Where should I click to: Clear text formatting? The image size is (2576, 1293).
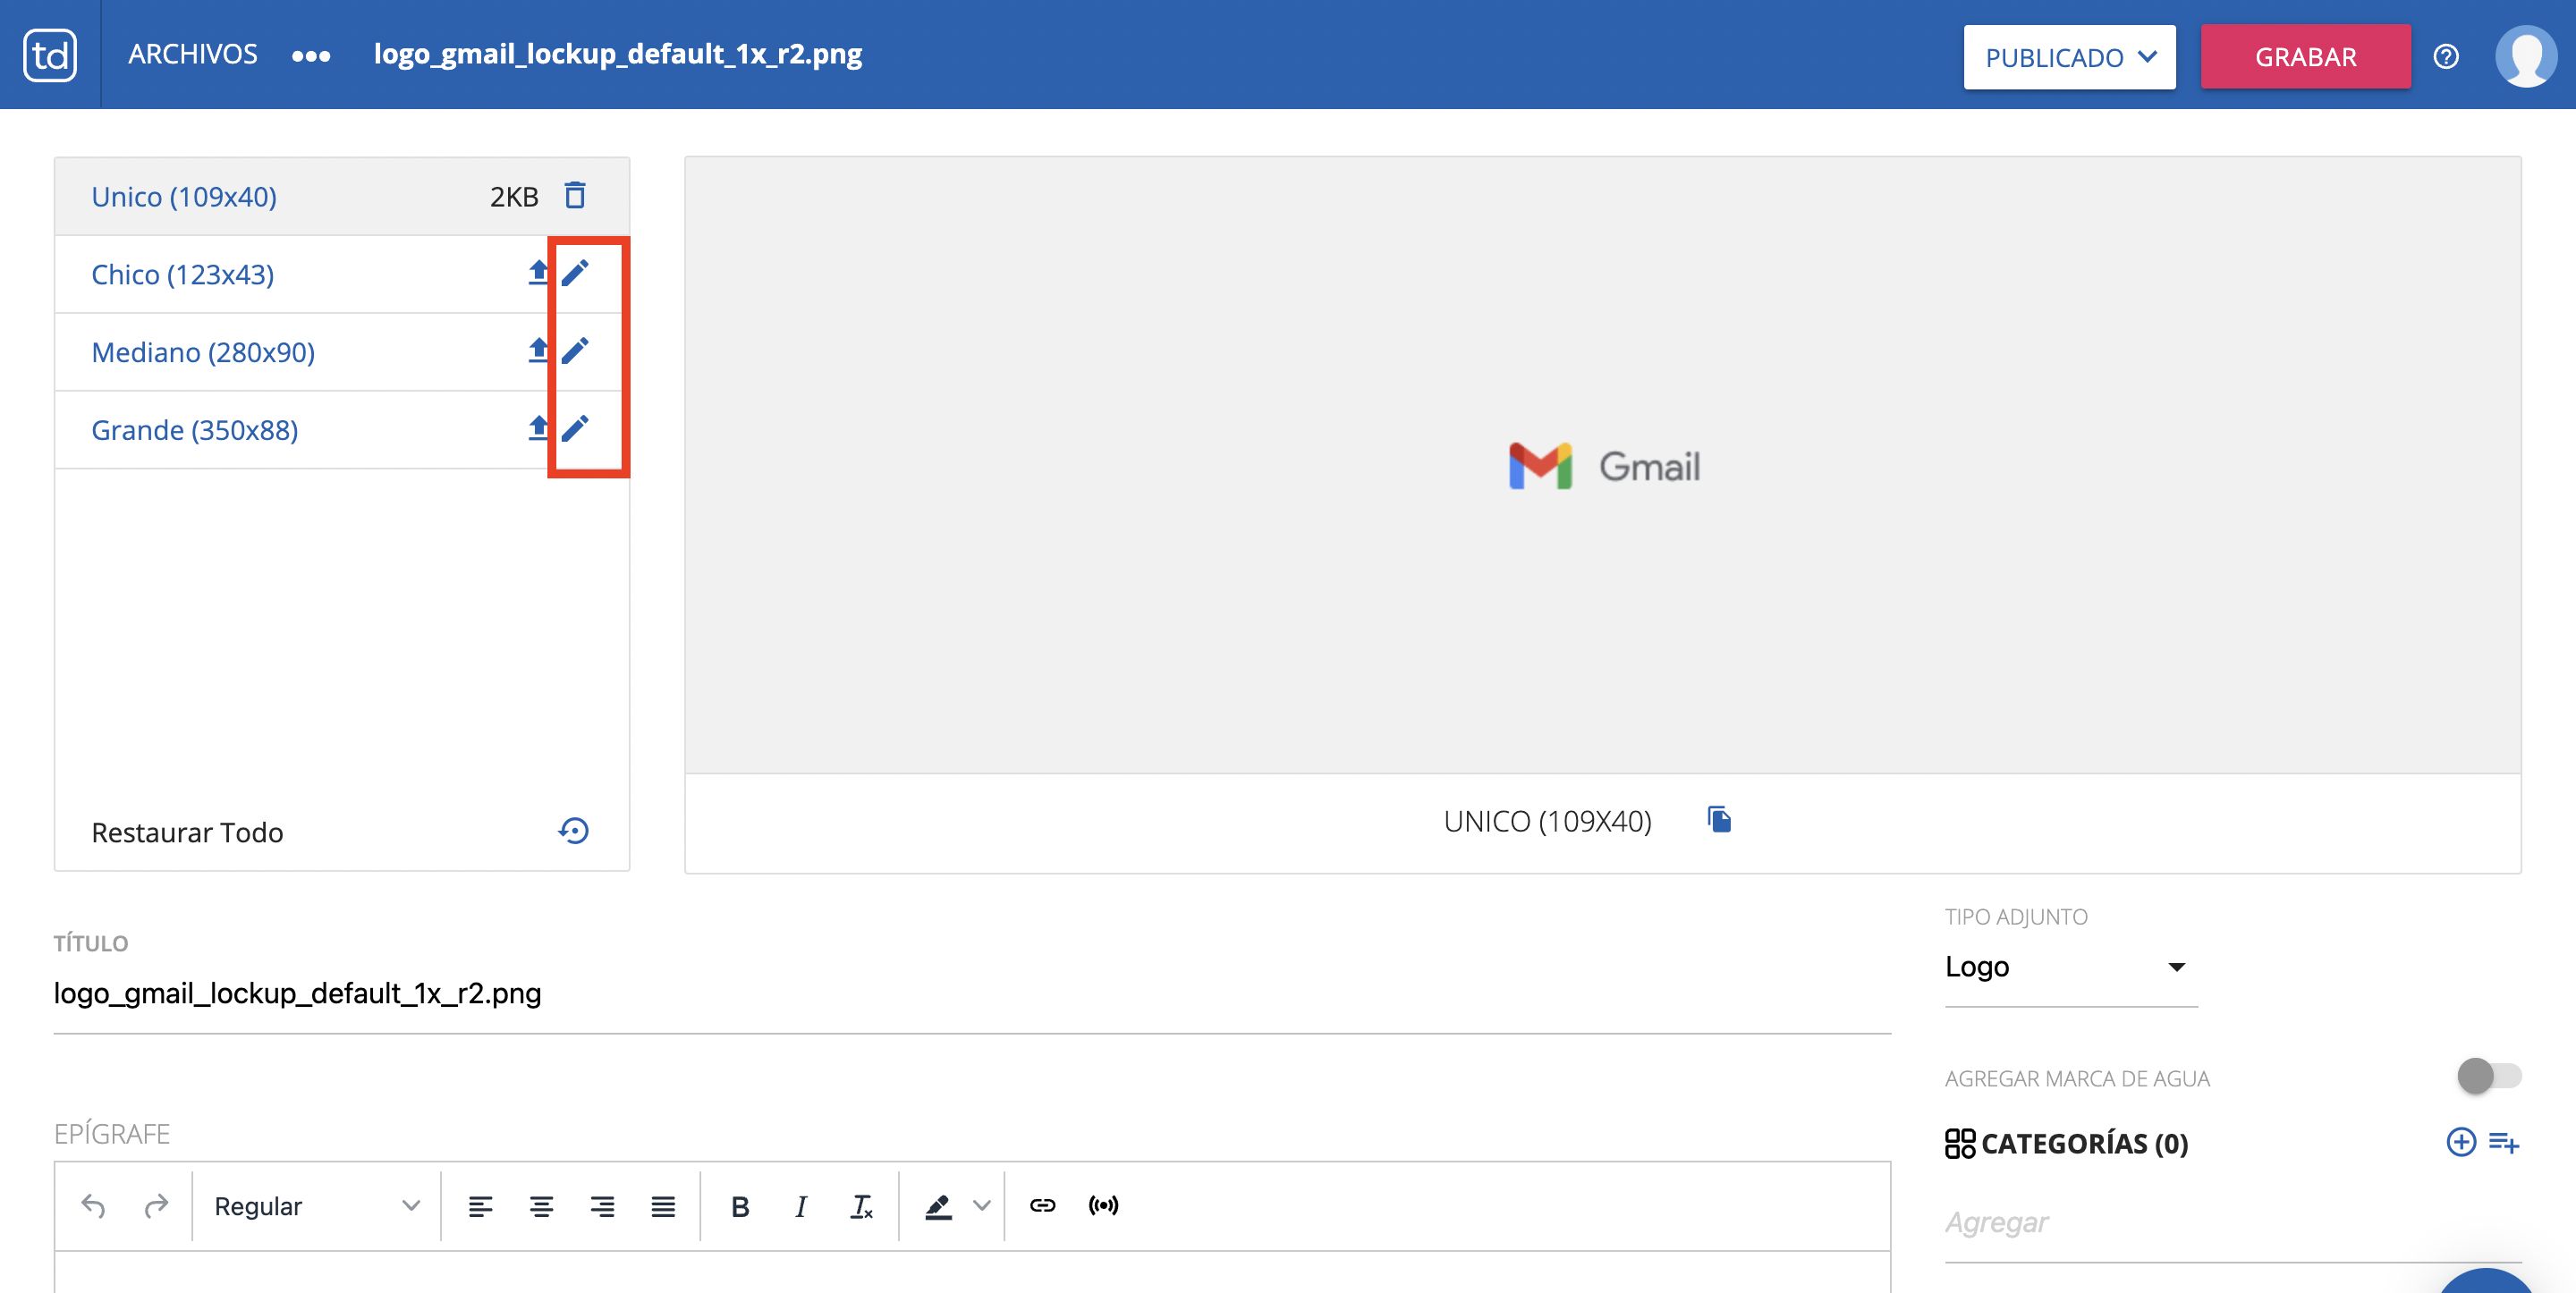click(x=862, y=1207)
